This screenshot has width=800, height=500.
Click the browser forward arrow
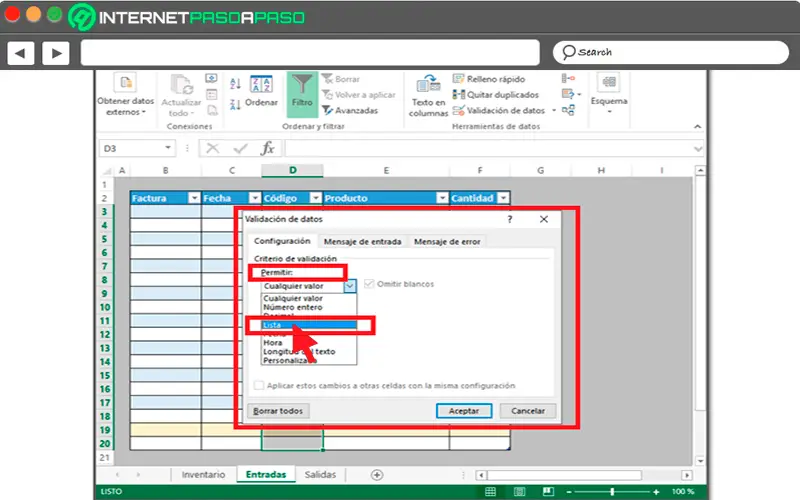coord(56,53)
